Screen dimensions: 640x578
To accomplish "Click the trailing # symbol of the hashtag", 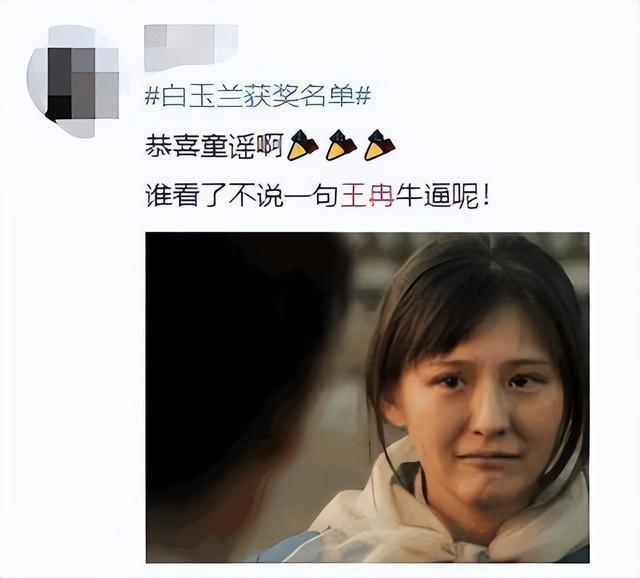I will [363, 97].
